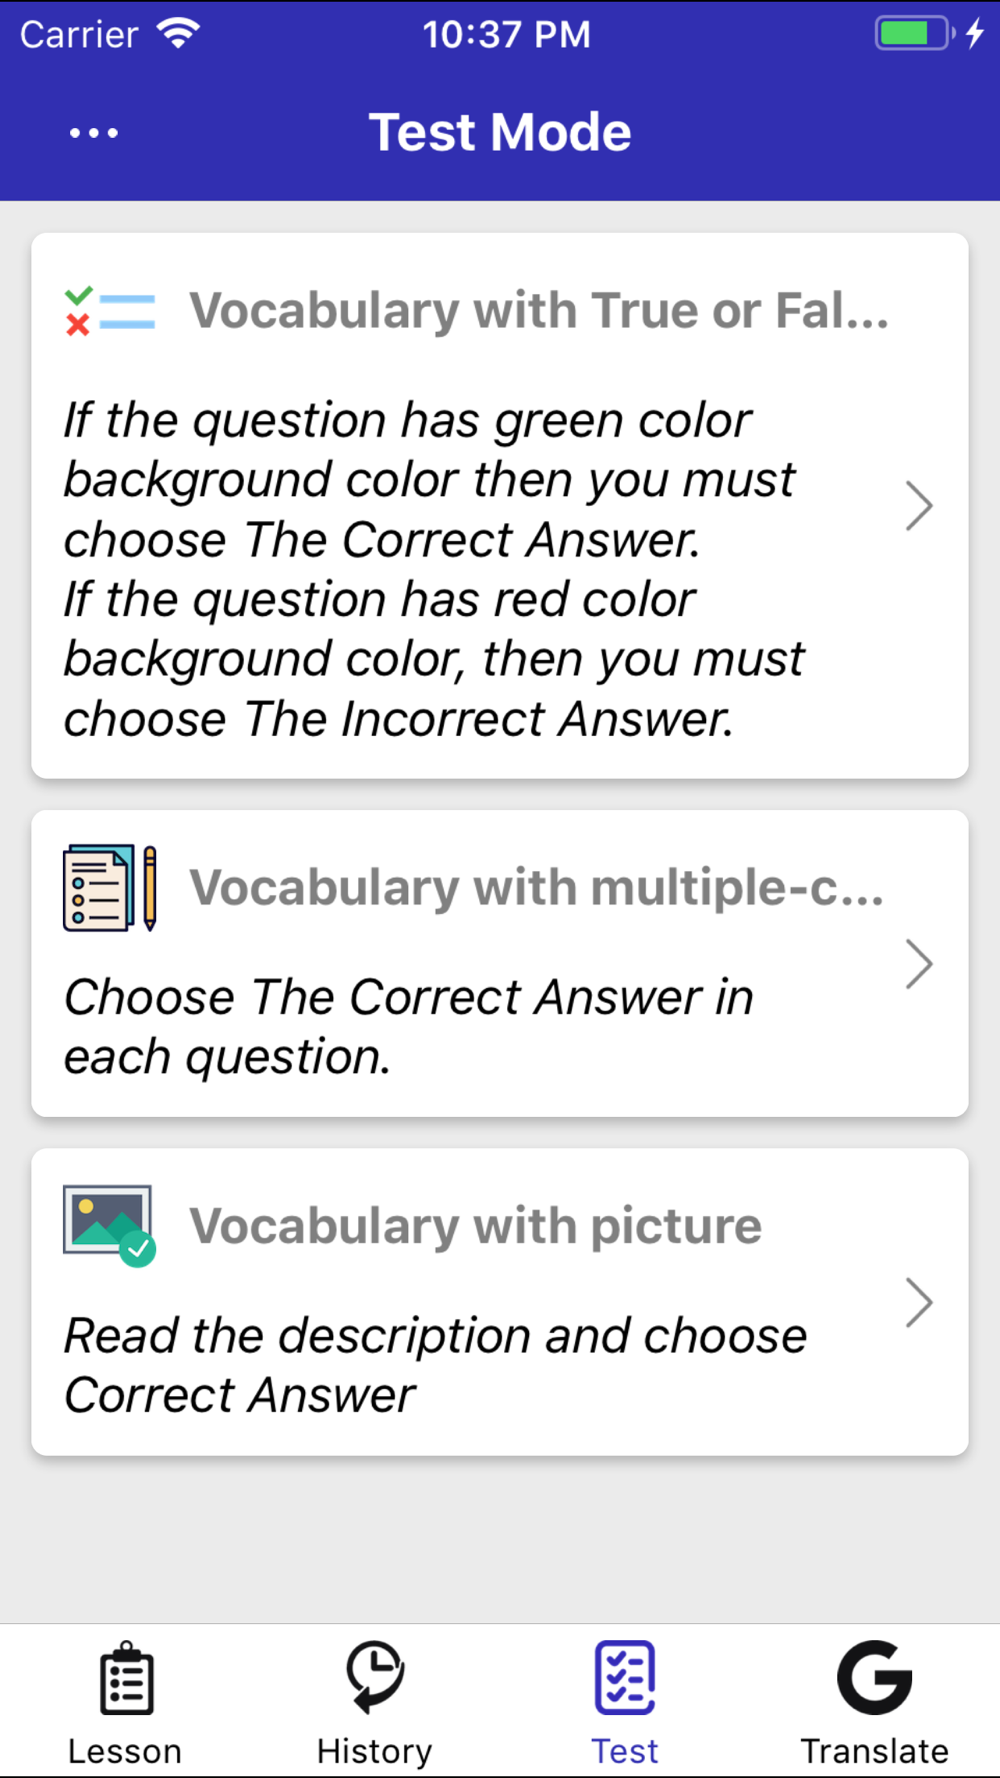Tap the Google Translate G icon

click(x=875, y=1677)
